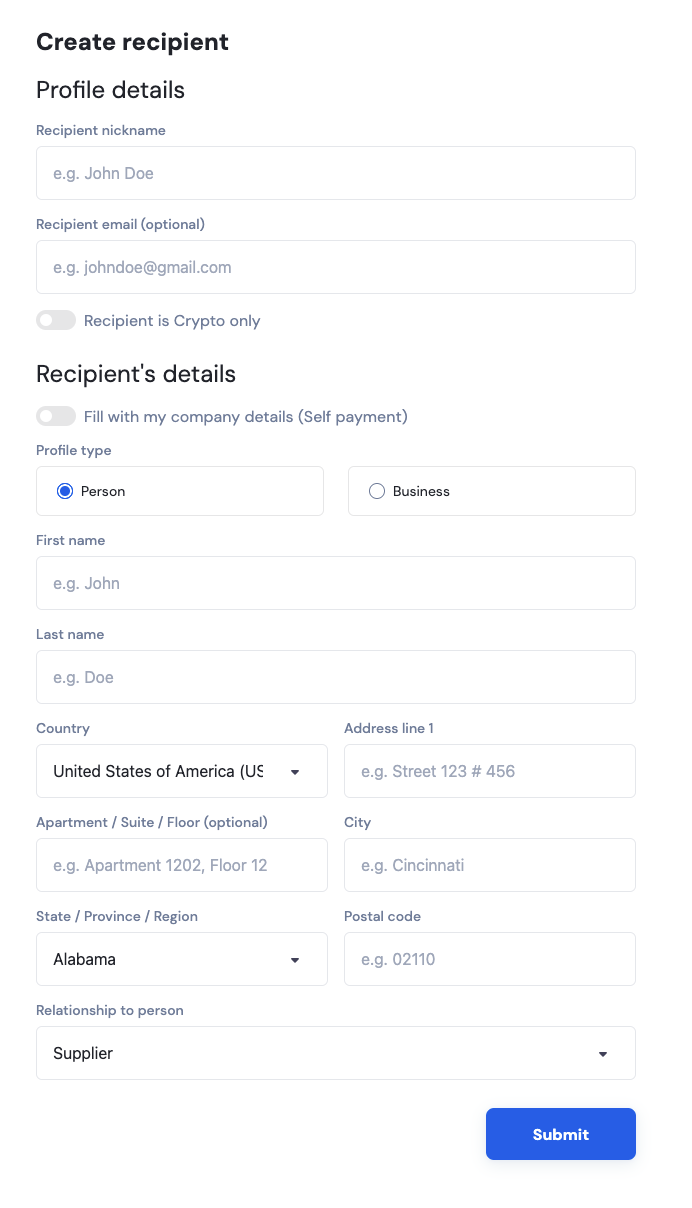Click the Business radio circle
The height and width of the screenshot is (1208, 692).
tap(377, 491)
